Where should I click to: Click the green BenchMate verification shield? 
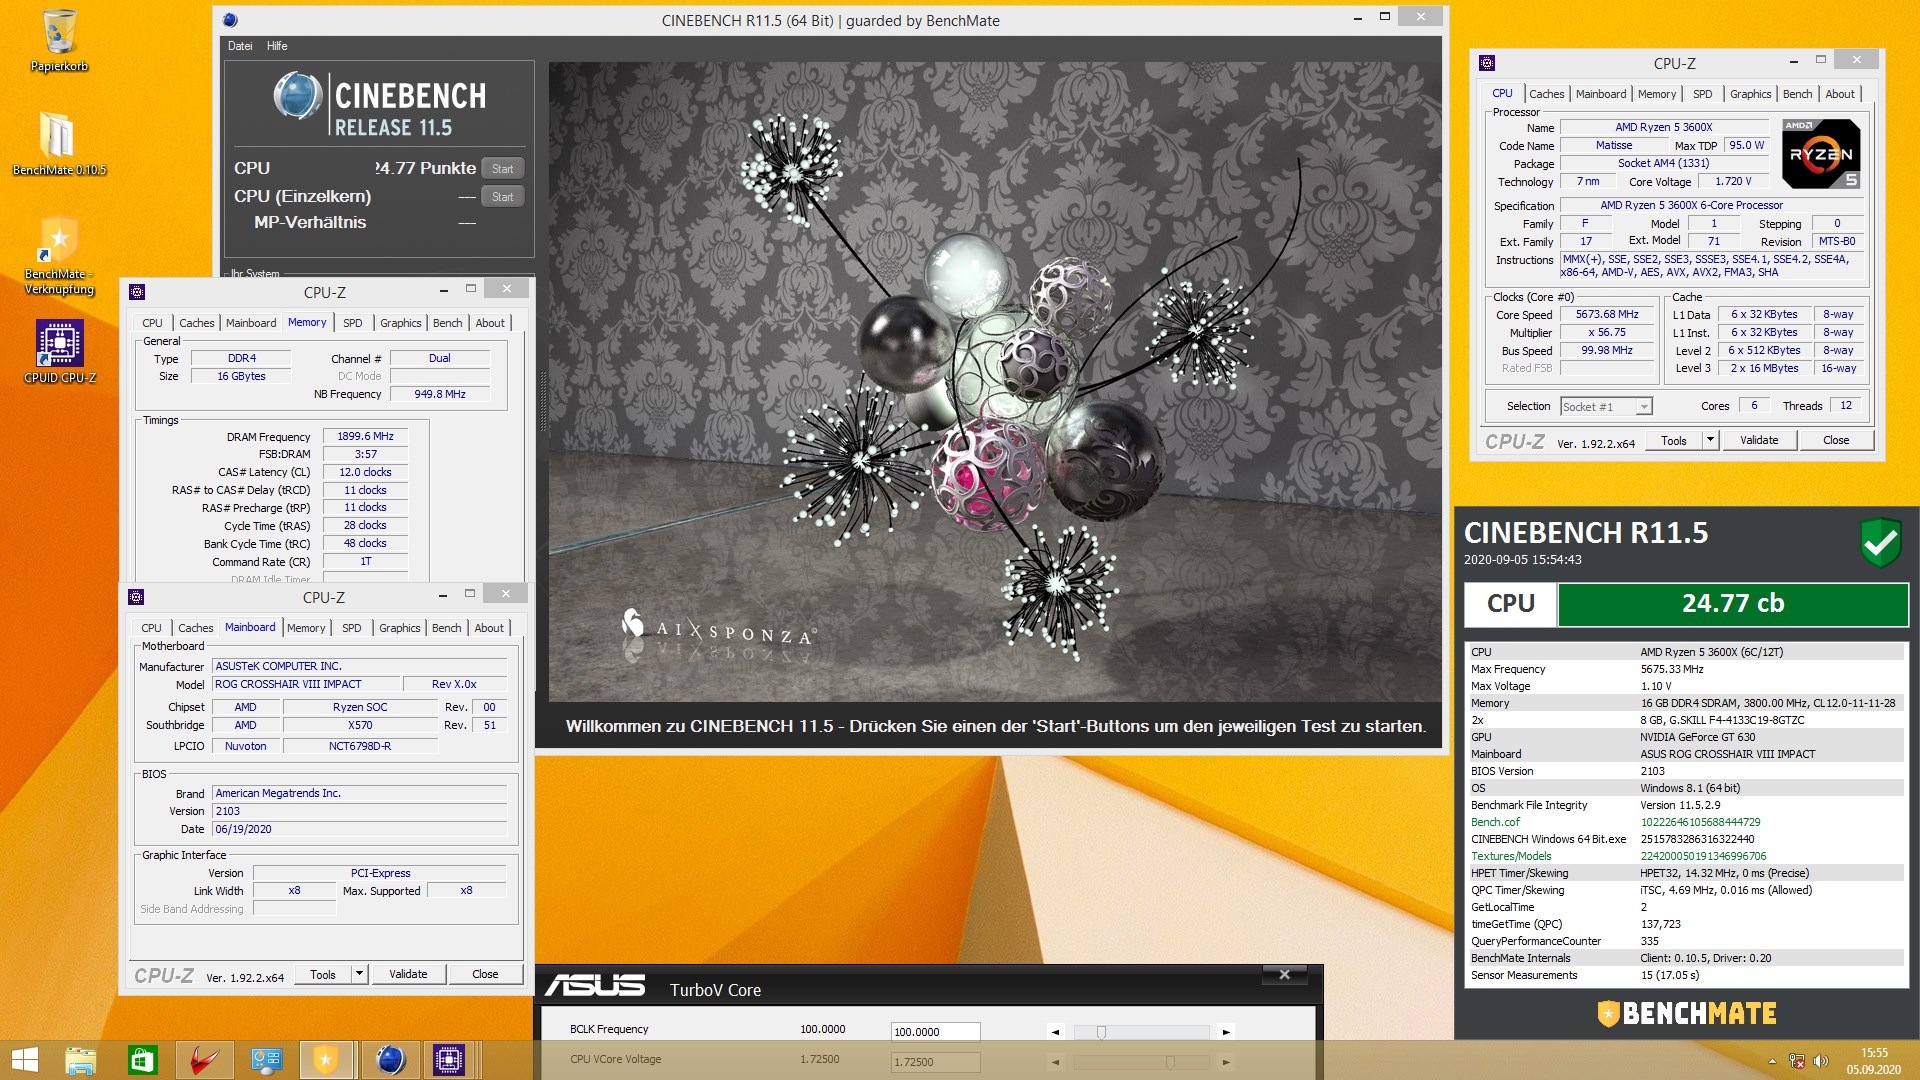(1880, 543)
